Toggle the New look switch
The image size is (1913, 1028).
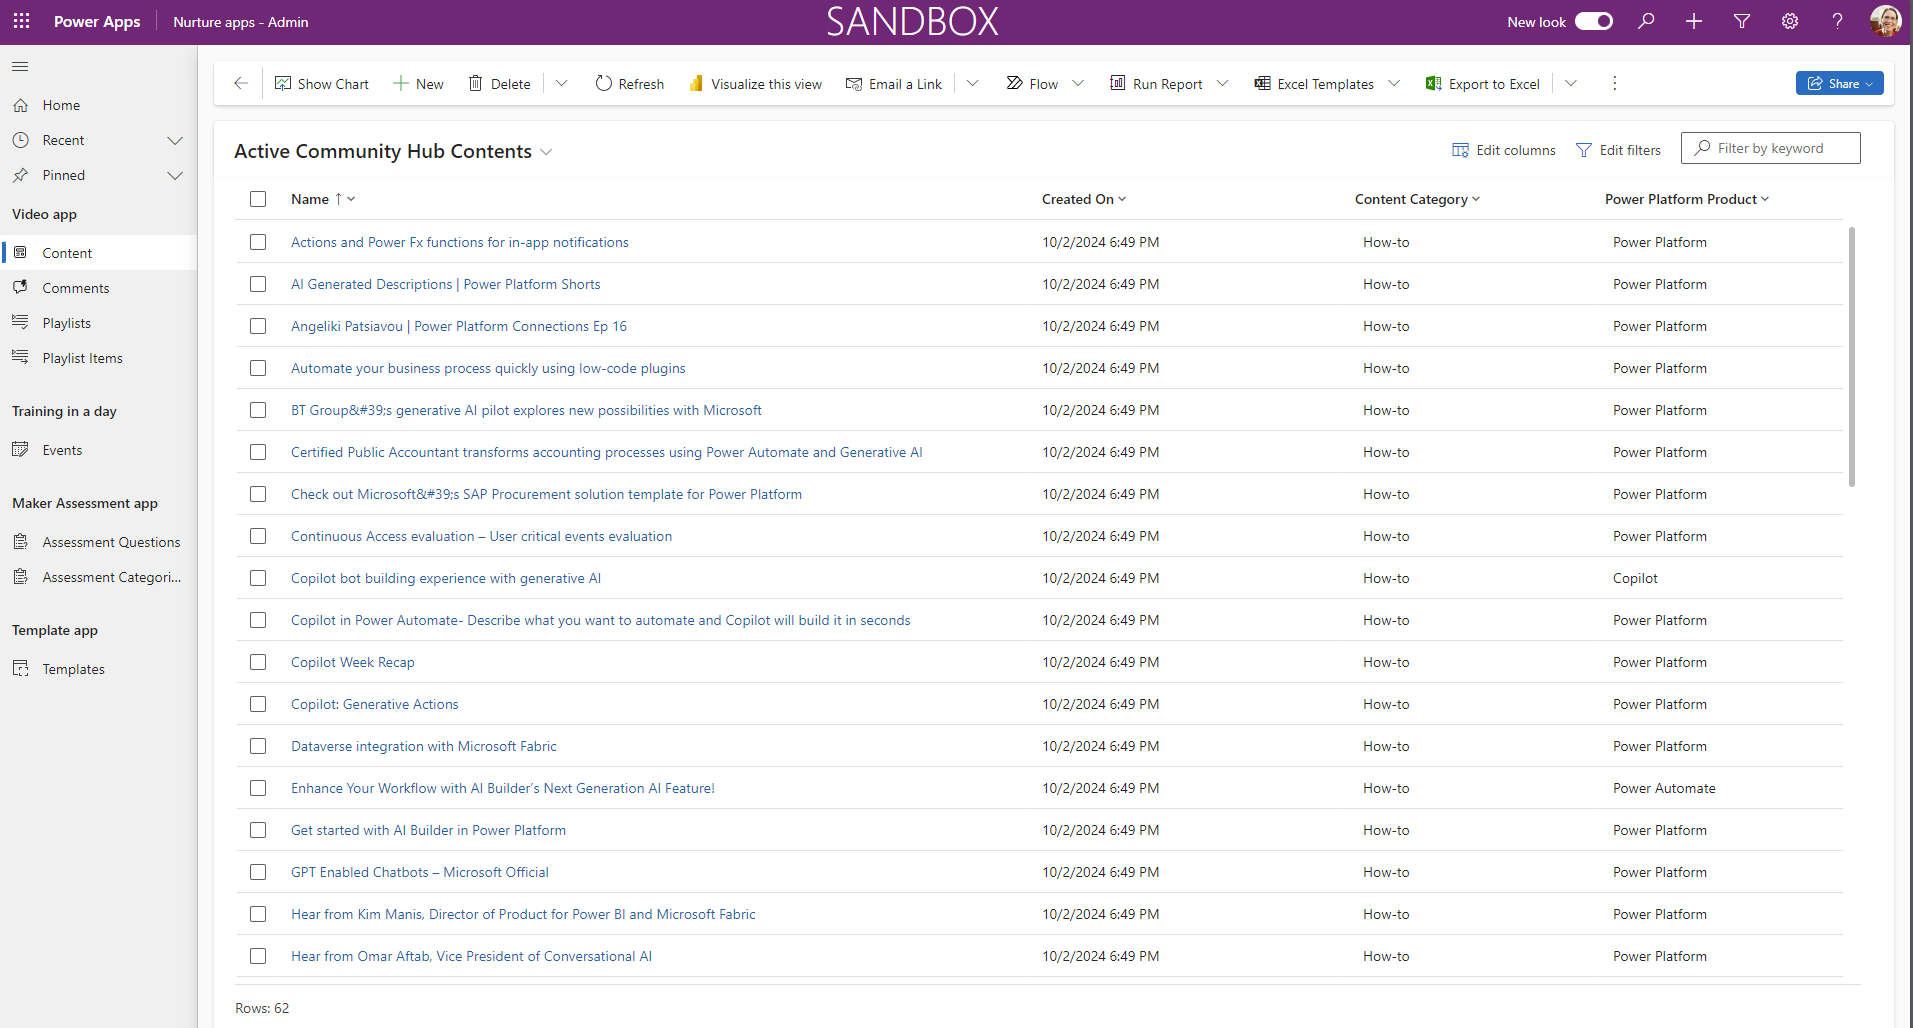pyautogui.click(x=1594, y=21)
